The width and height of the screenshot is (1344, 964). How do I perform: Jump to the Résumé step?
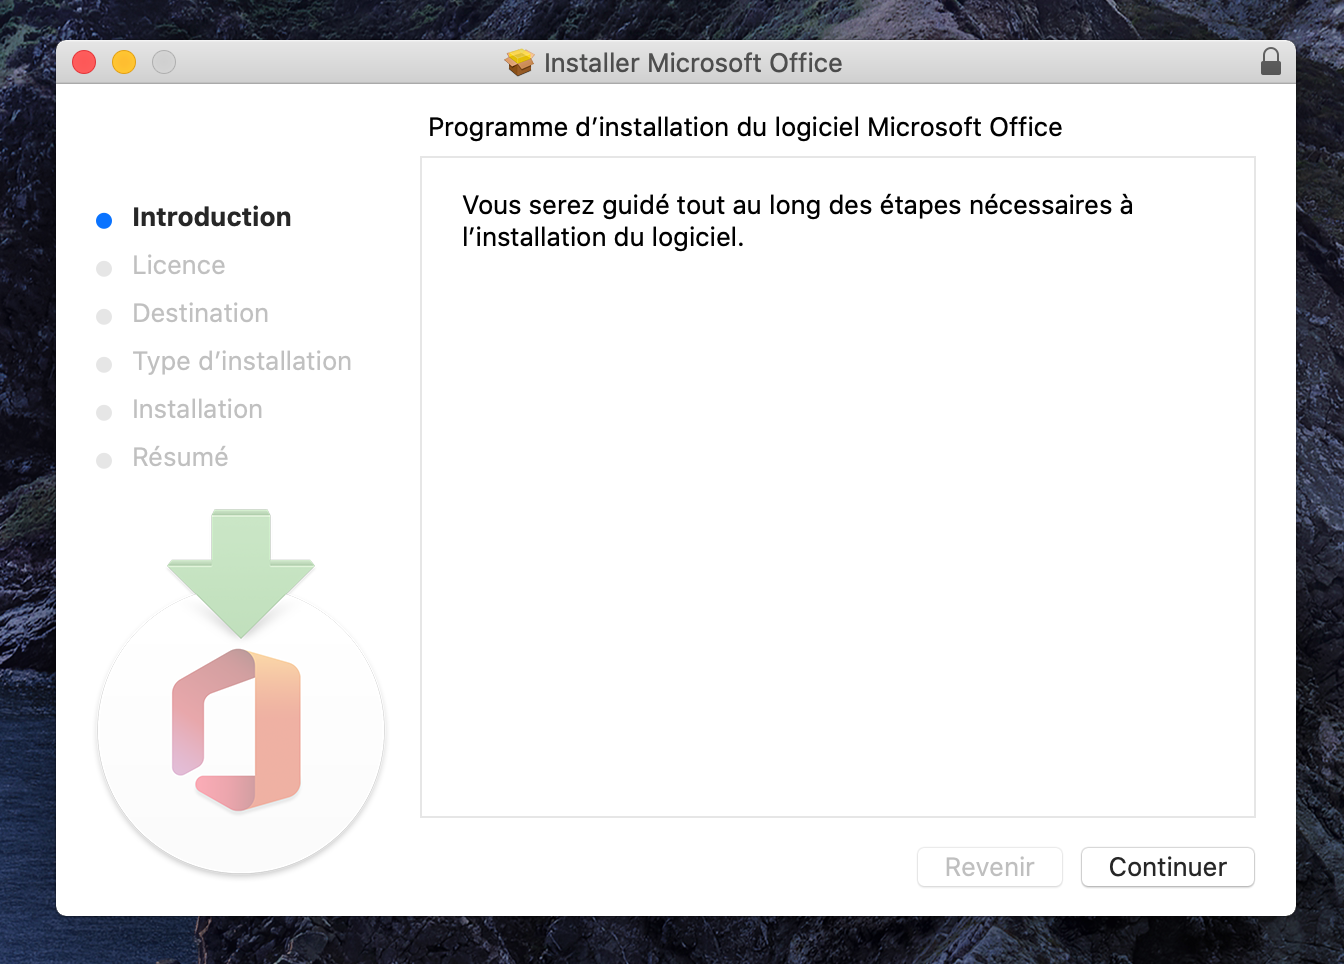(180, 457)
